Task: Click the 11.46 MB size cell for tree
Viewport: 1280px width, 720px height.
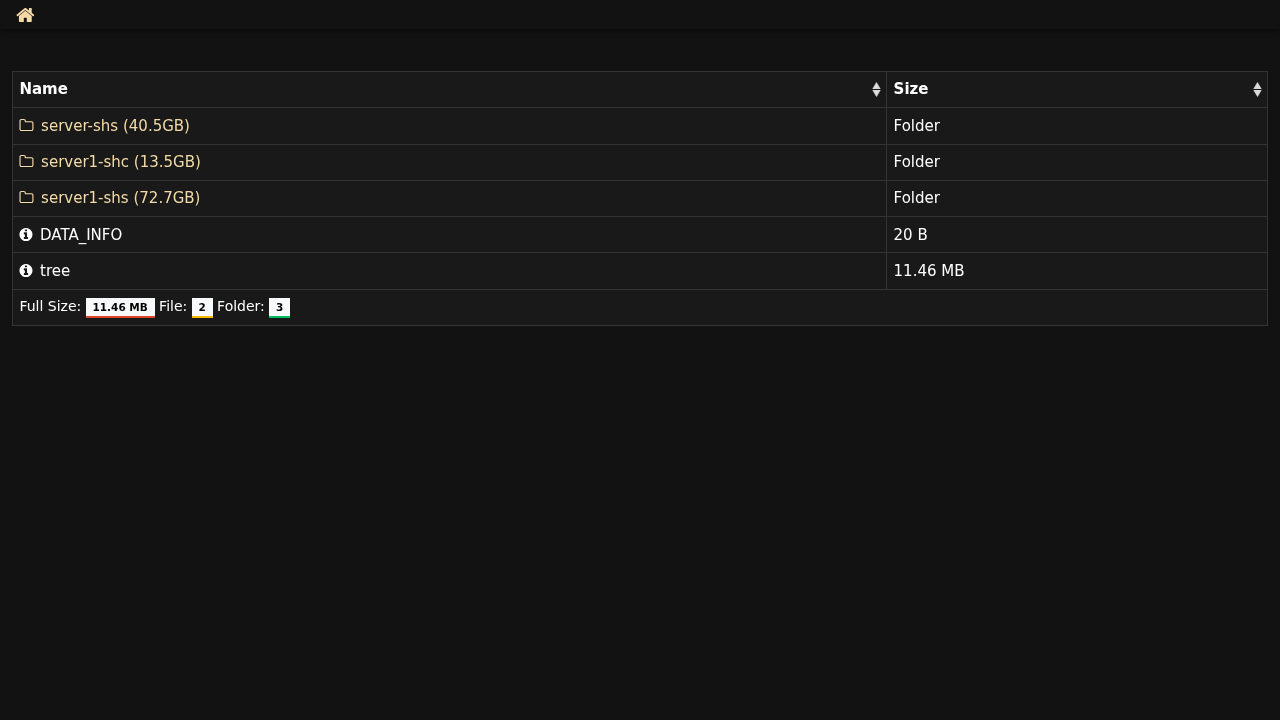Action: pos(929,271)
